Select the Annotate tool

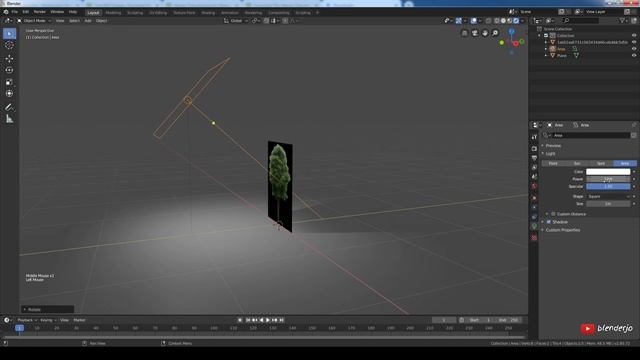coord(9,107)
